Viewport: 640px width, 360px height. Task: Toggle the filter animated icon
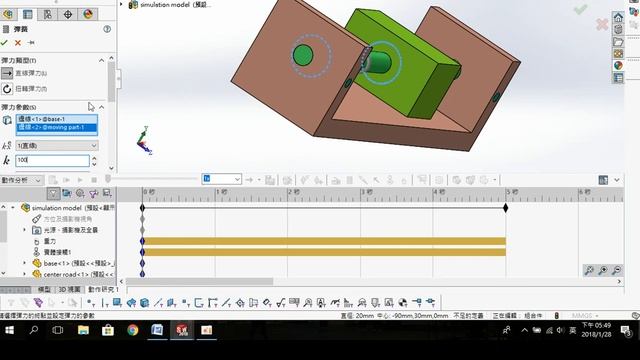tap(67, 193)
